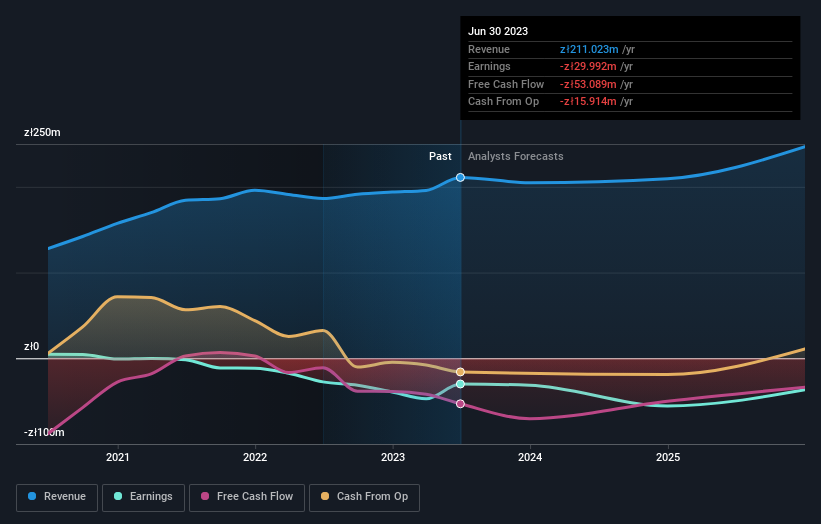Click the teal Earnings legend dot
Viewport: 821px width, 524px height.
[118, 496]
